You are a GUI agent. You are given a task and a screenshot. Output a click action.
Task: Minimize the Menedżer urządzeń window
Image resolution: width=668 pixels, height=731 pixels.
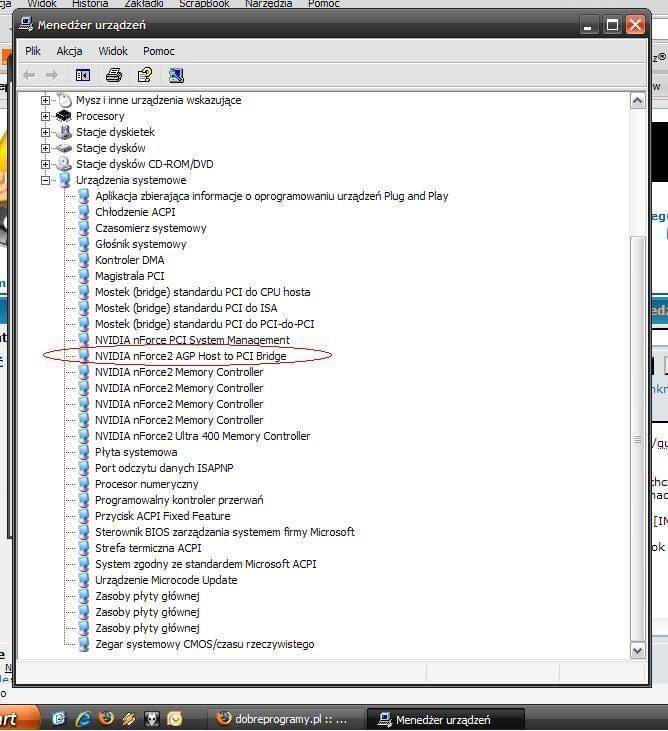point(589,24)
